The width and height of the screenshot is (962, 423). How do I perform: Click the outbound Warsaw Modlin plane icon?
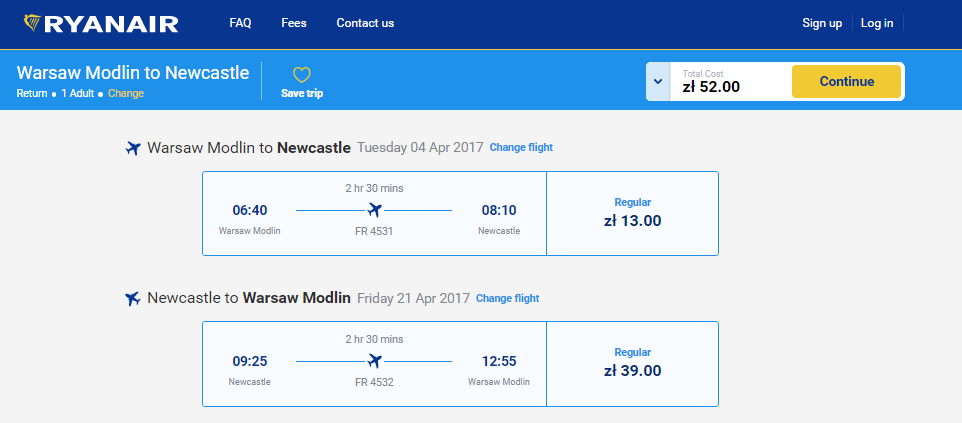[134, 148]
